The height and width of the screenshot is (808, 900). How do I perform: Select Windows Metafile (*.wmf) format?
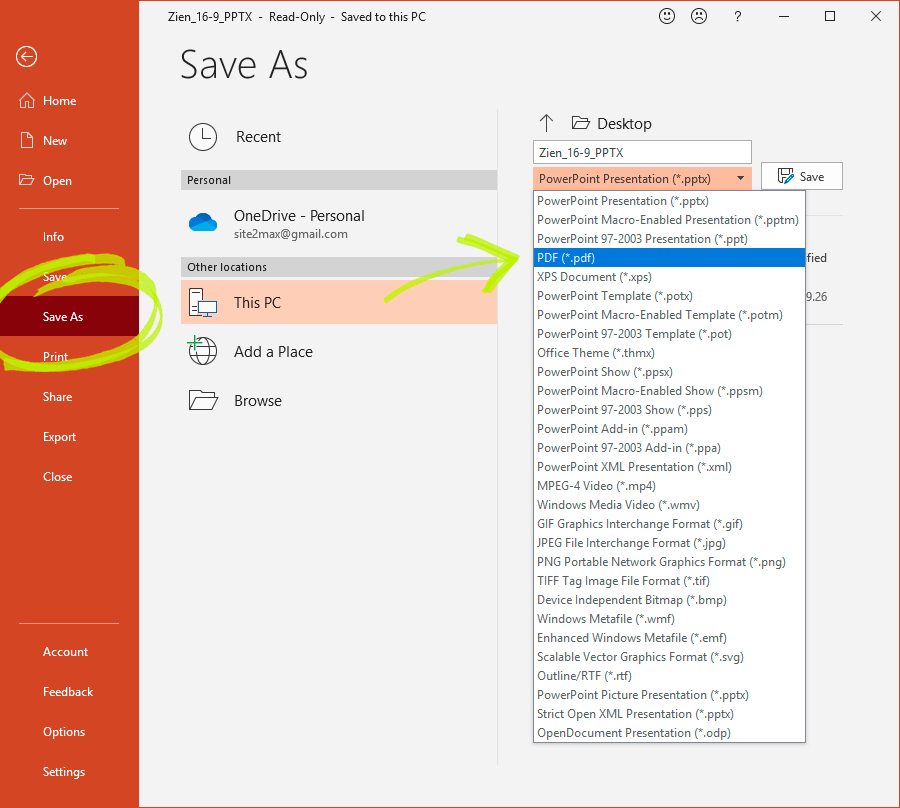pyautogui.click(x=669, y=619)
